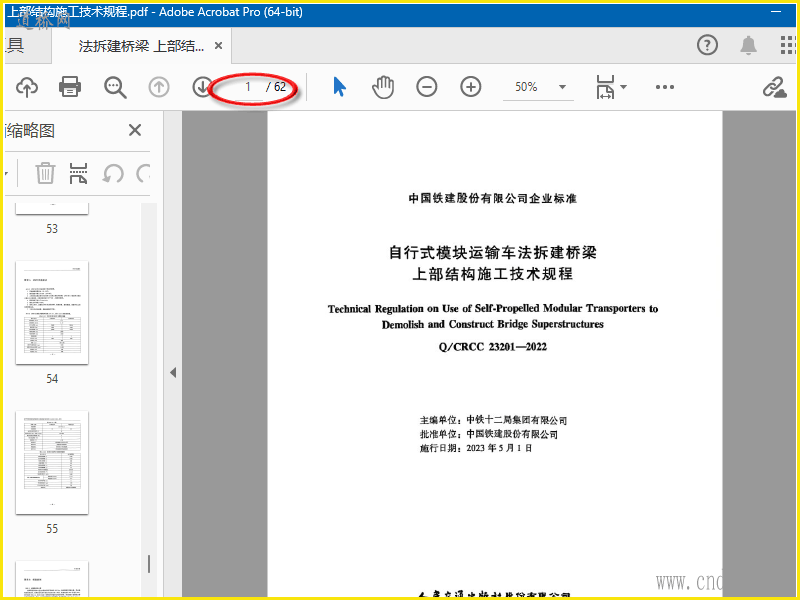Collapse the navigation pane with left triangle
This screenshot has width=800, height=600.
[173, 372]
